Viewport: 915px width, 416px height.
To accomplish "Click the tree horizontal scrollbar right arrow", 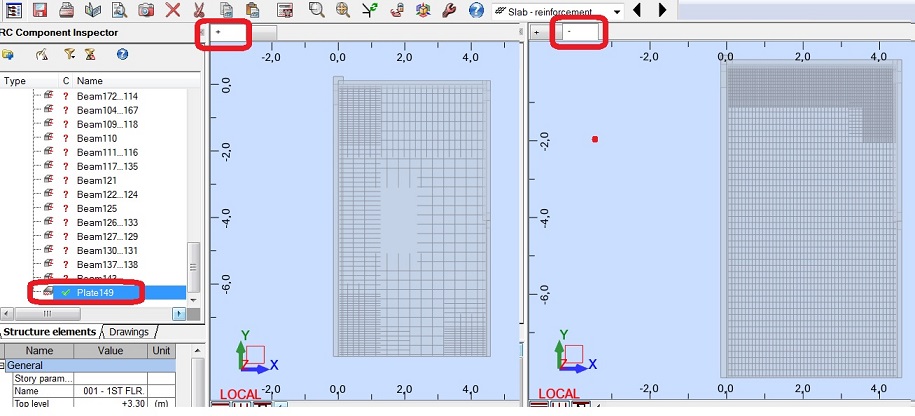I will point(179,314).
